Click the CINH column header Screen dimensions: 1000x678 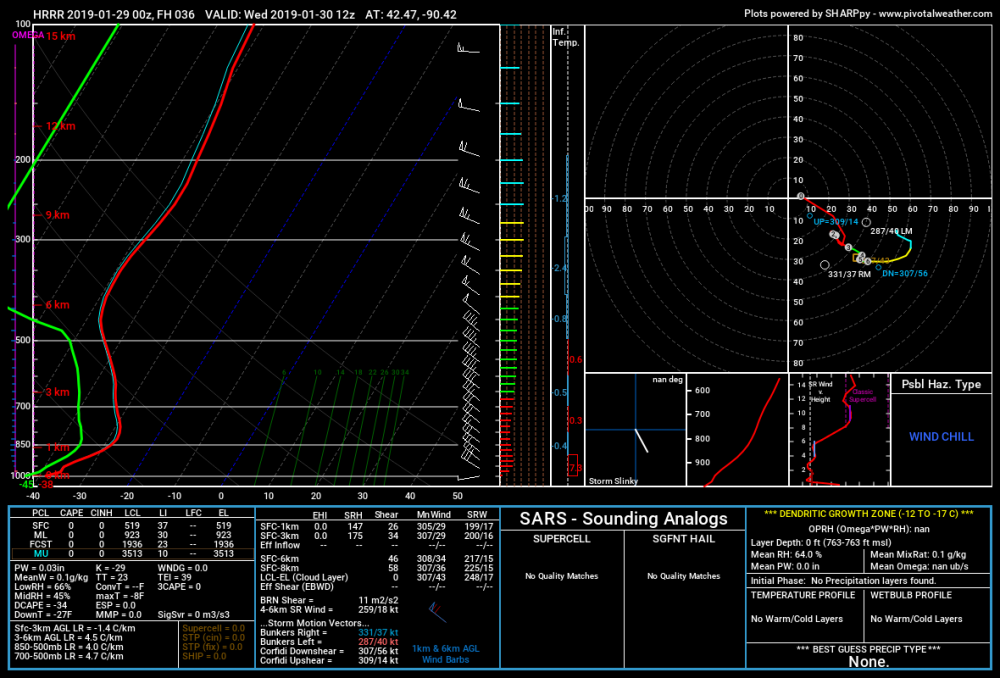tap(101, 513)
